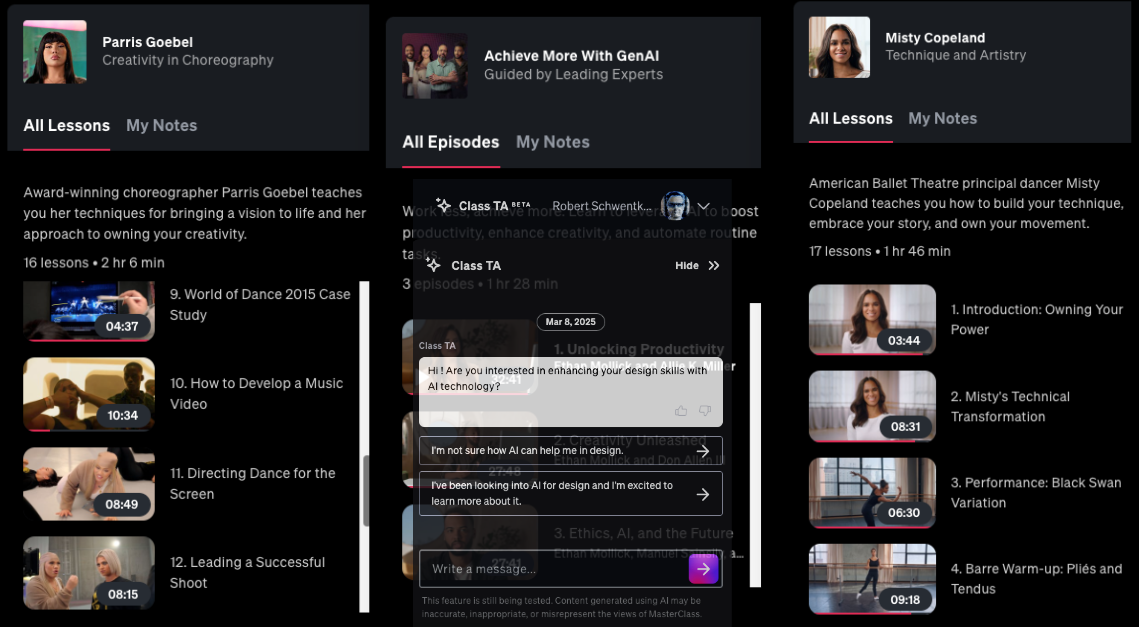Switch to My Notes tab in the Parris Goebel class
Image resolution: width=1139 pixels, height=627 pixels.
tap(161, 126)
